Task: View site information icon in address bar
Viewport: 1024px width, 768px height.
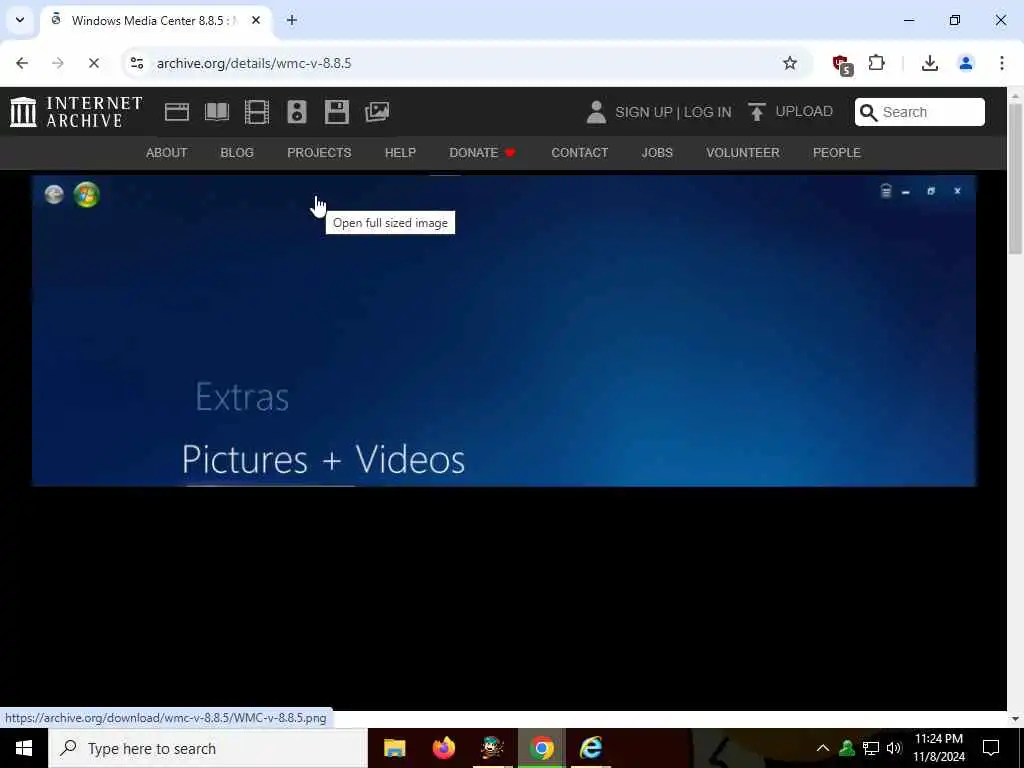Action: 137,63
